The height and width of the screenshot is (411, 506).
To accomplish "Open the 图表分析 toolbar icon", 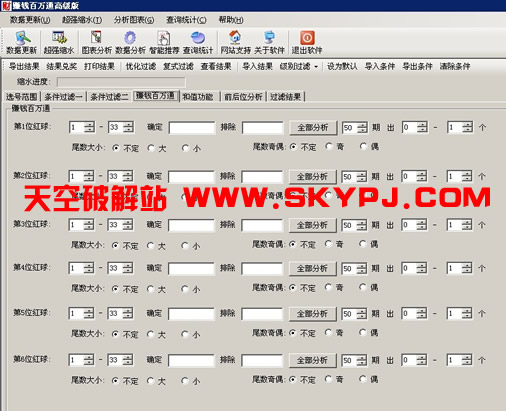I will (x=96, y=37).
